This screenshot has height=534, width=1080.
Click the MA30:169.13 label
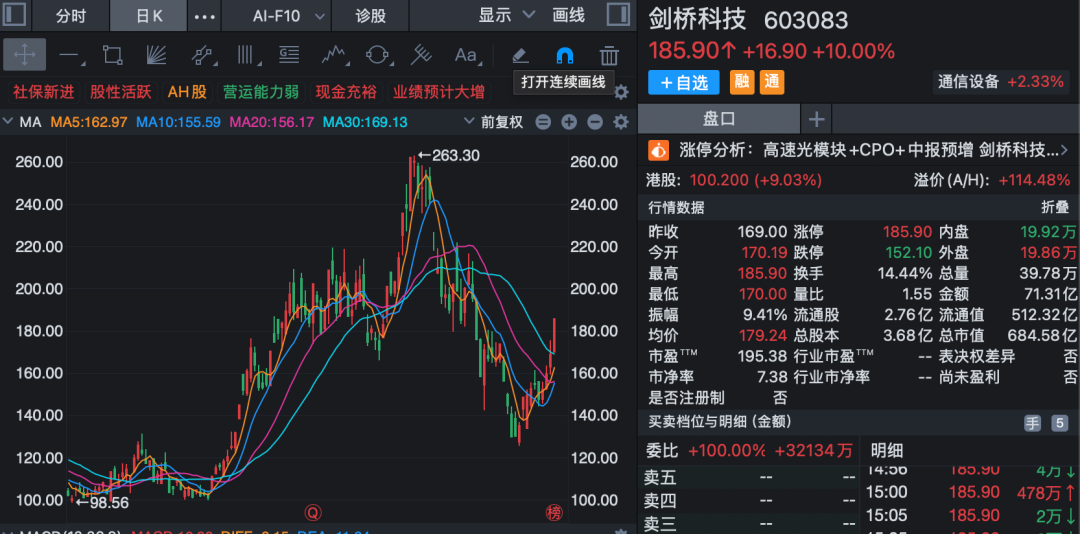(365, 123)
